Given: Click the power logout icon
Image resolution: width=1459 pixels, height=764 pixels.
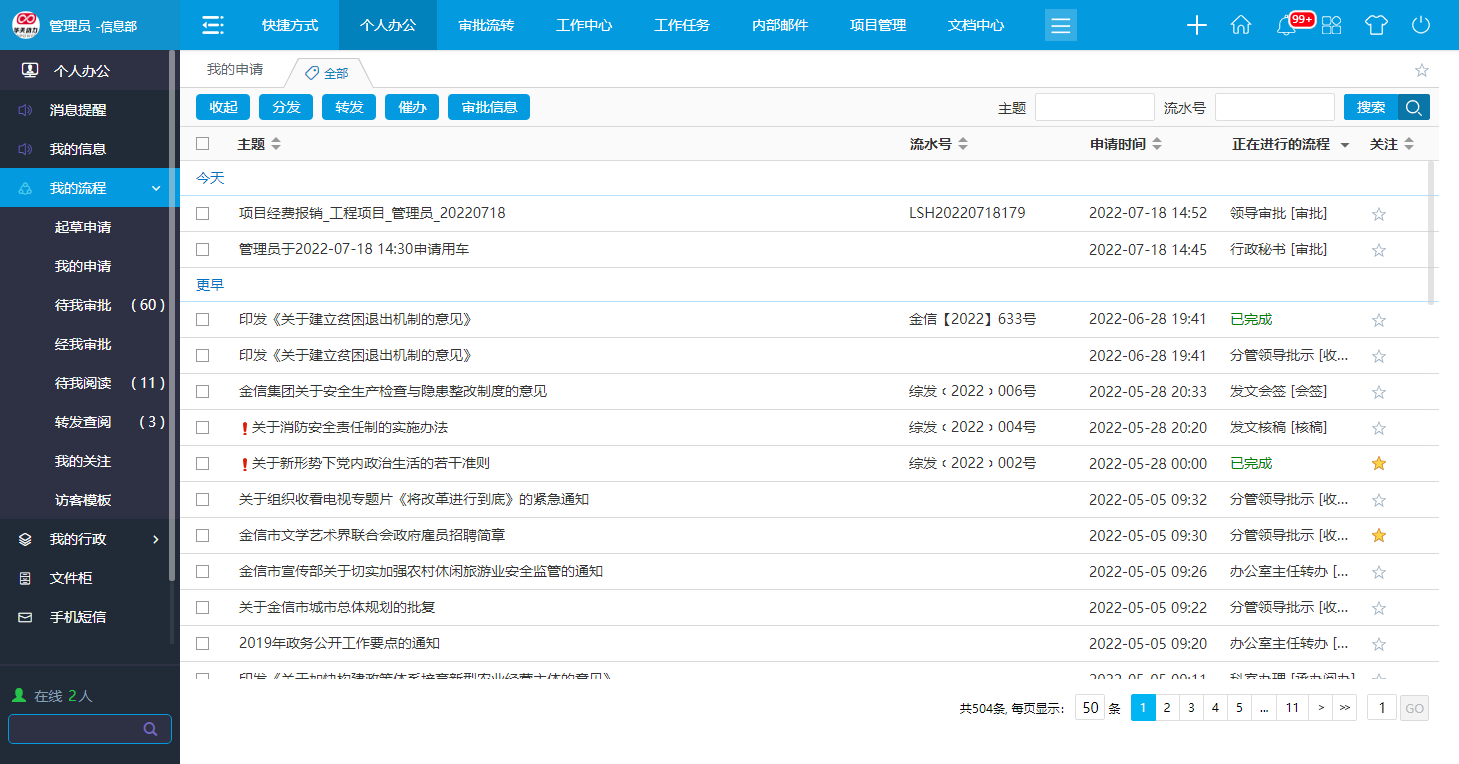Looking at the screenshot, I should (1420, 25).
